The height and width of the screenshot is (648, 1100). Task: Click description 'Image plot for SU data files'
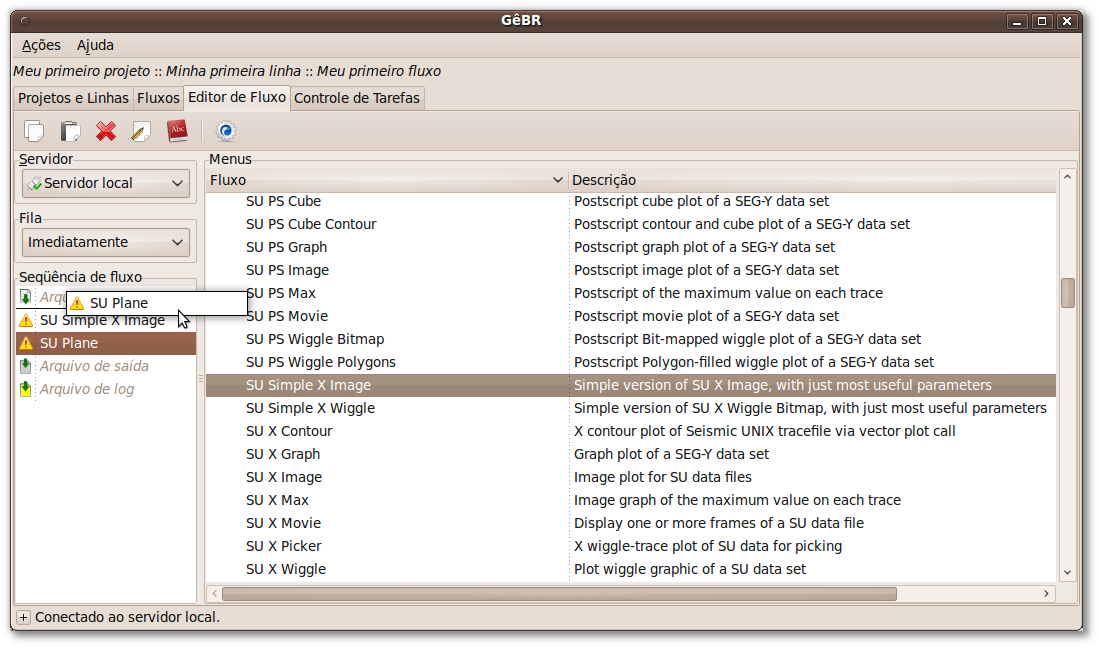click(663, 478)
